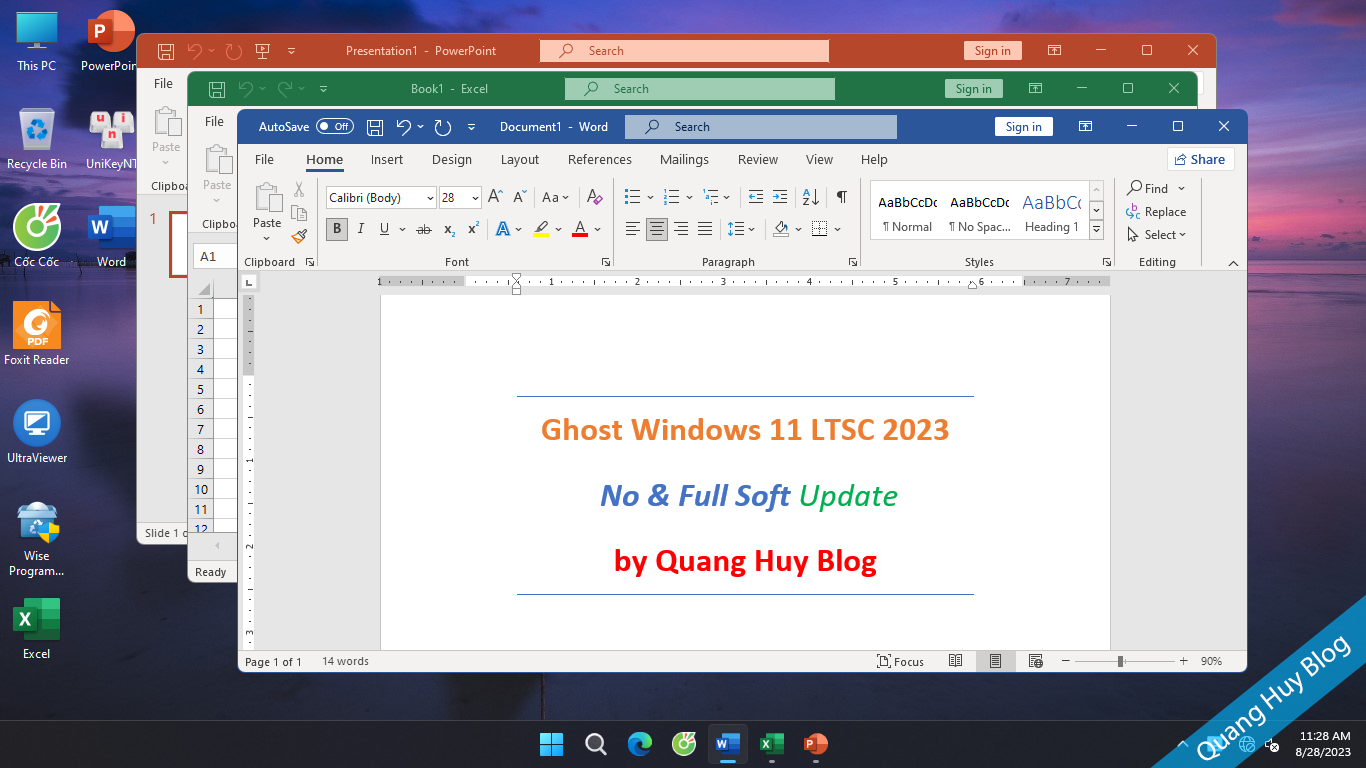Click the text highlight color button

[x=541, y=229]
